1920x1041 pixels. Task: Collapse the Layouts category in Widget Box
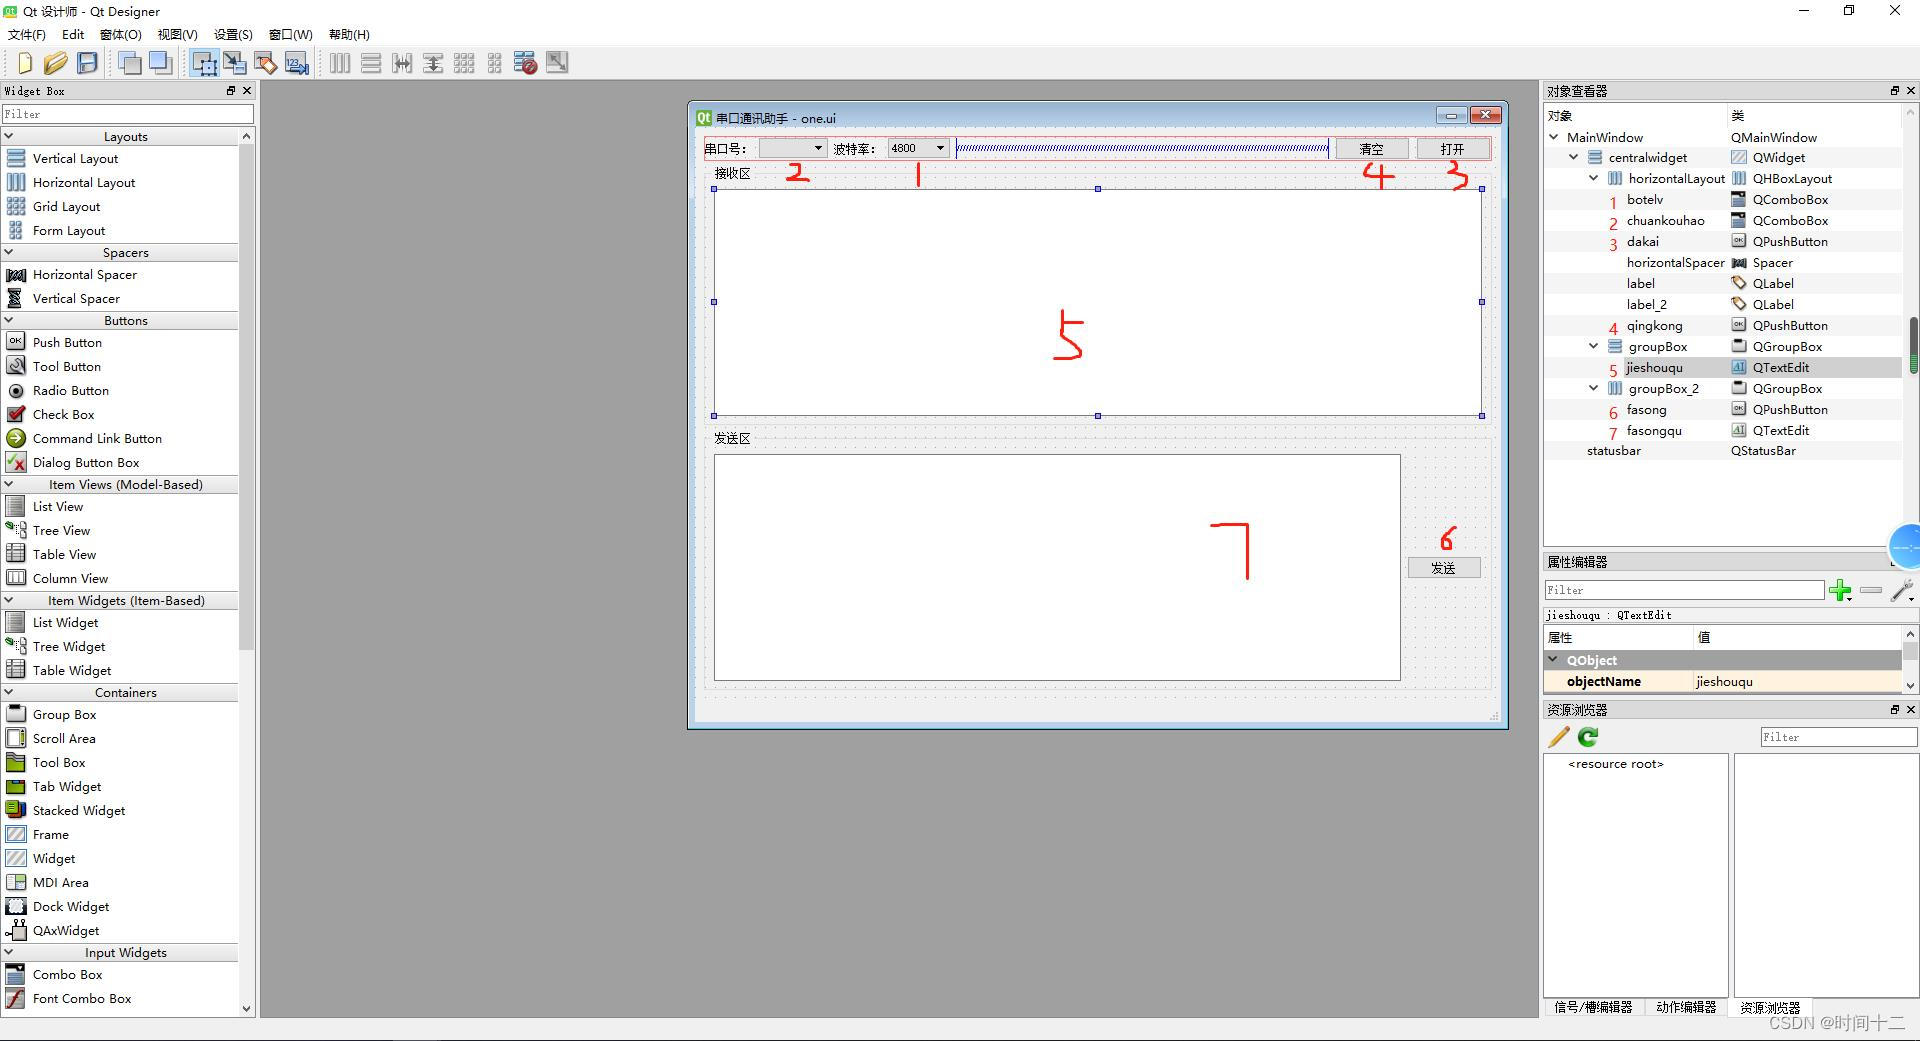pos(9,136)
